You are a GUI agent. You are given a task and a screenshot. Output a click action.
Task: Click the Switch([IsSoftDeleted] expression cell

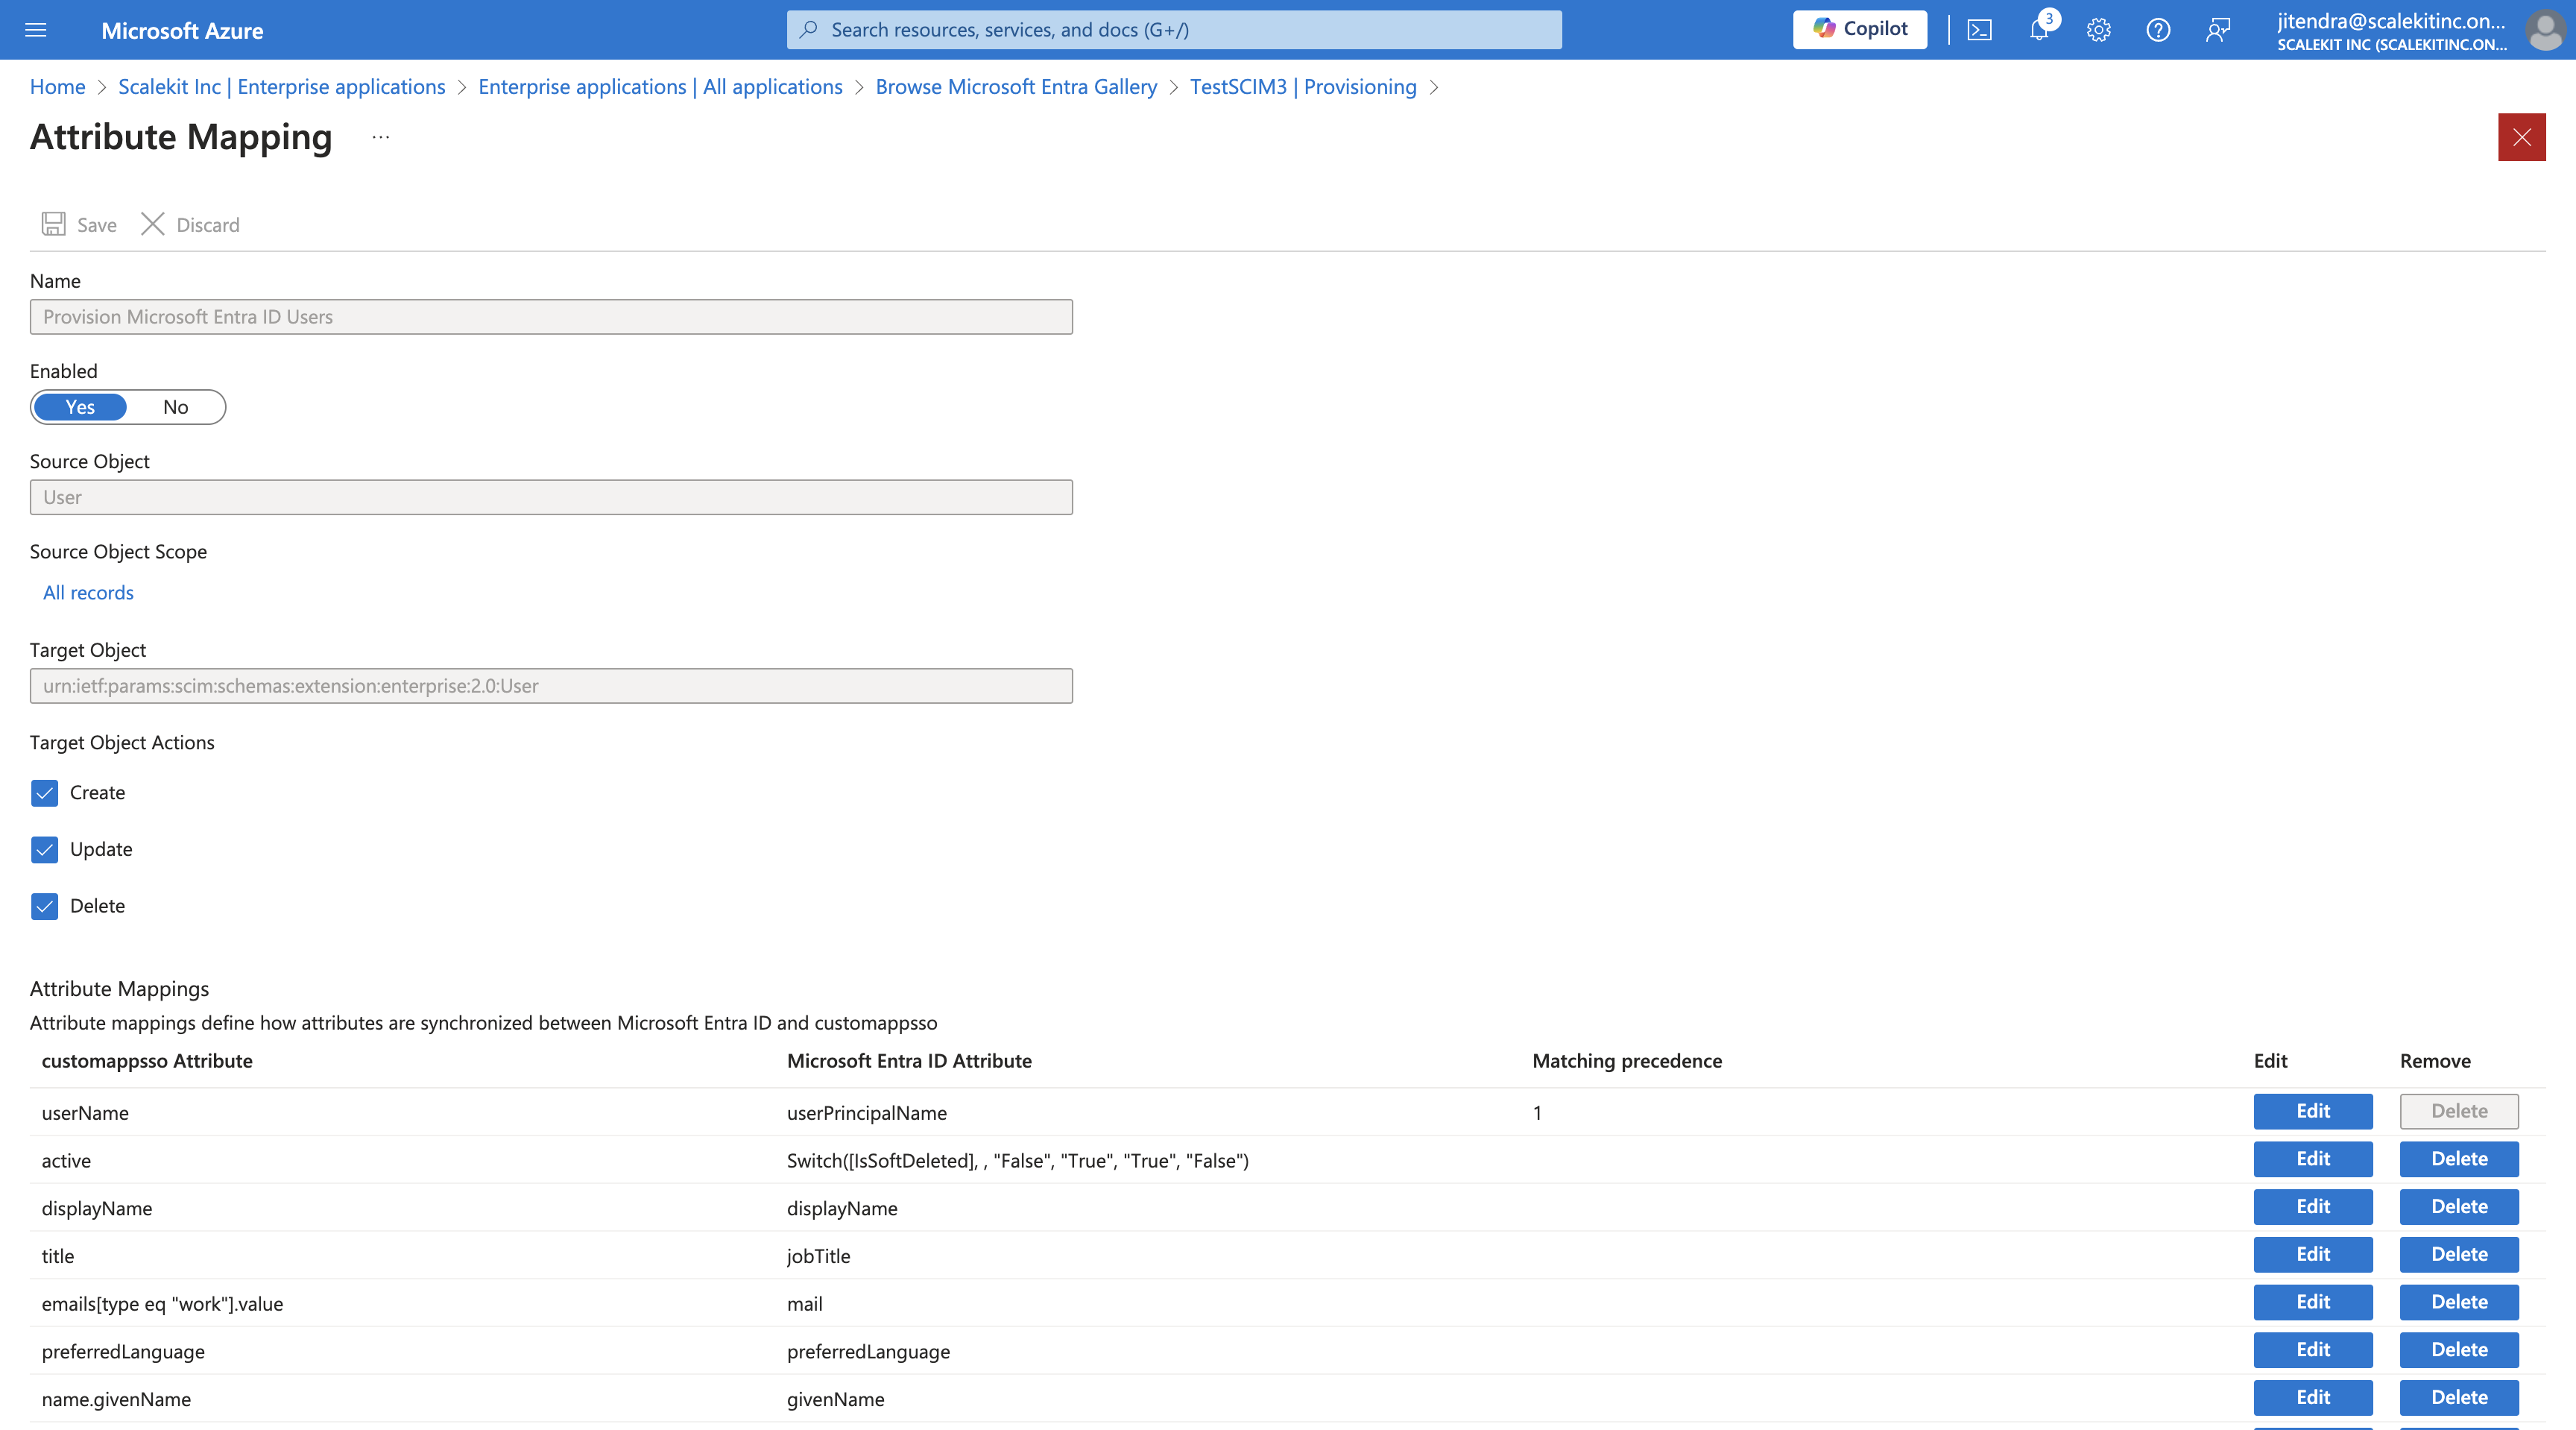coord(1018,1161)
